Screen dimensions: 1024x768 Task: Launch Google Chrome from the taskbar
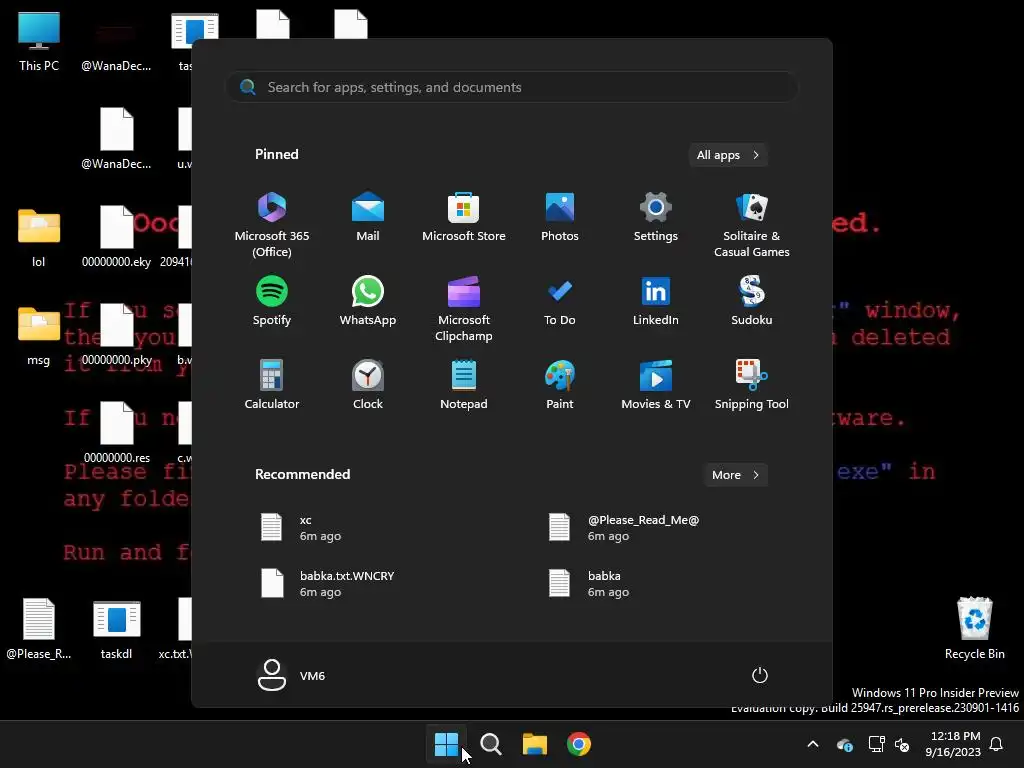579,744
